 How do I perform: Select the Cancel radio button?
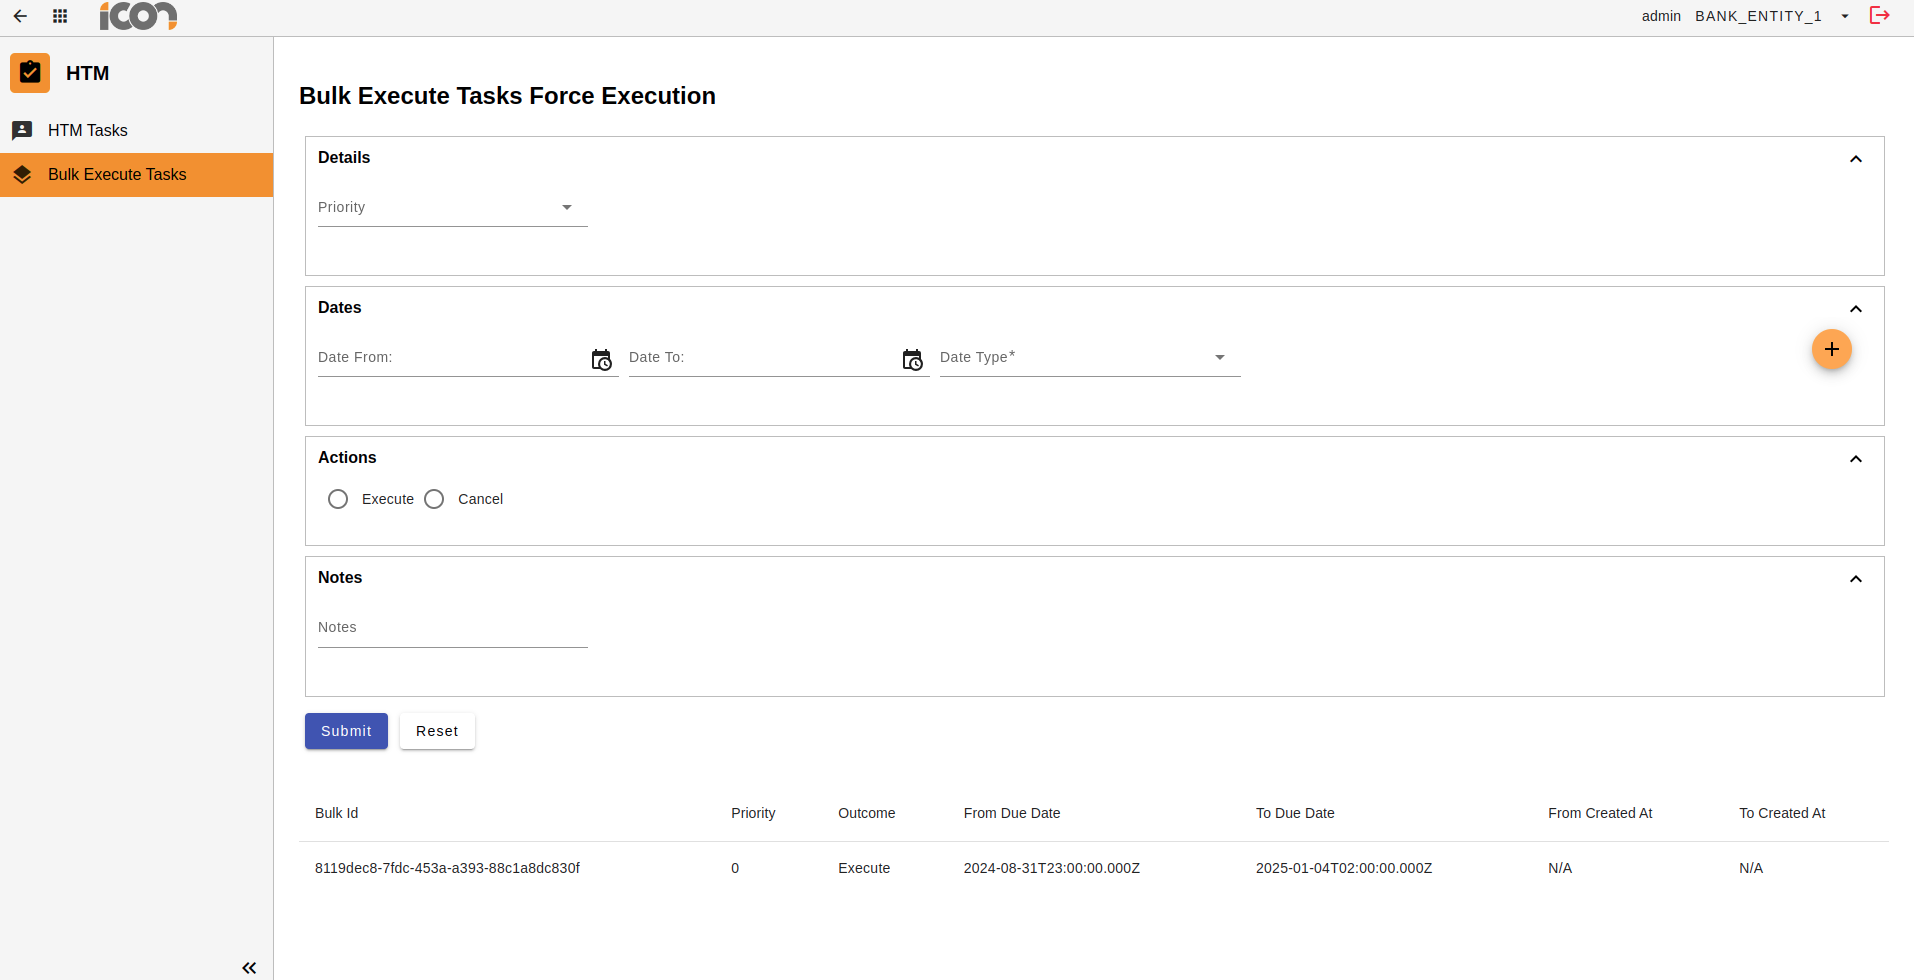[x=434, y=499]
